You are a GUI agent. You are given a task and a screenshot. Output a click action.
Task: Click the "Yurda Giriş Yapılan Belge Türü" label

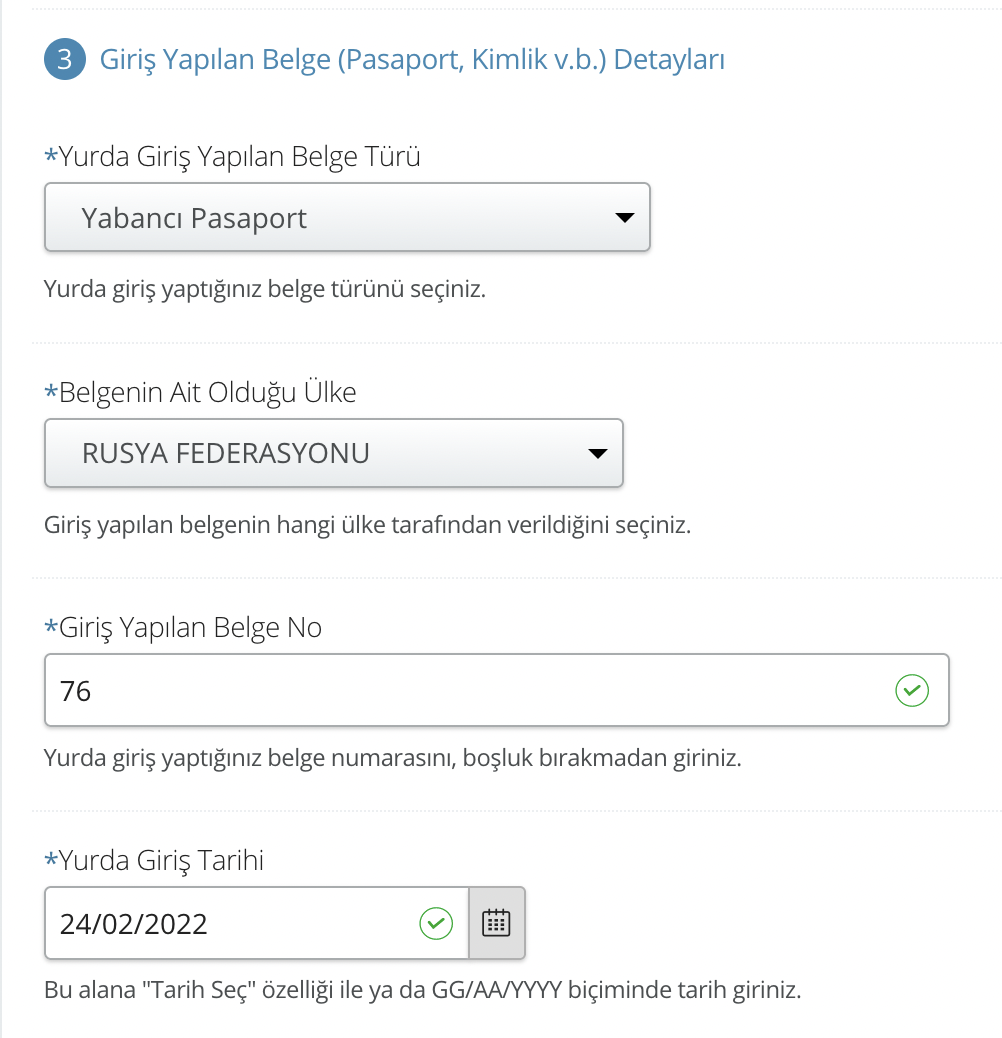(x=240, y=157)
